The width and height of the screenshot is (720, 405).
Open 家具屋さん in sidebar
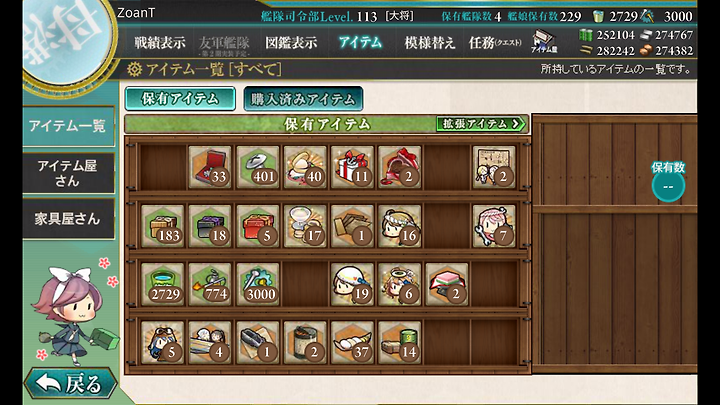tap(68, 219)
